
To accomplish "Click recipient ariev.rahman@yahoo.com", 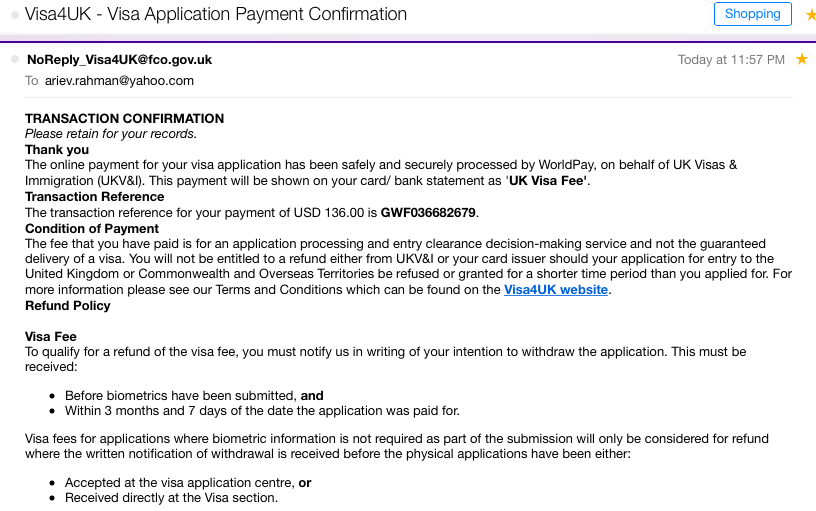I will point(119,81).
